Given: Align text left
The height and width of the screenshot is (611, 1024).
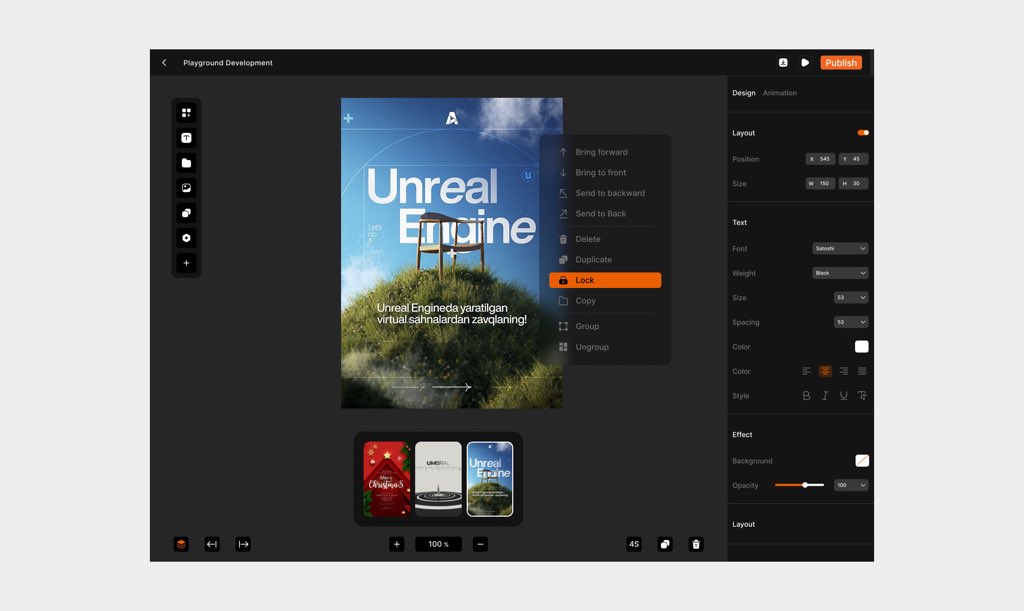Looking at the screenshot, I should pyautogui.click(x=807, y=371).
